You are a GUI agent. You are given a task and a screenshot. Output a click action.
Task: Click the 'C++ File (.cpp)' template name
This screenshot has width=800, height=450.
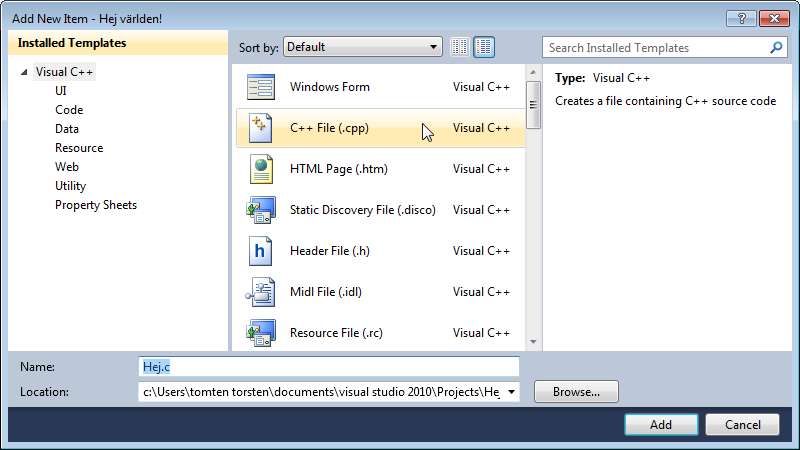point(329,128)
